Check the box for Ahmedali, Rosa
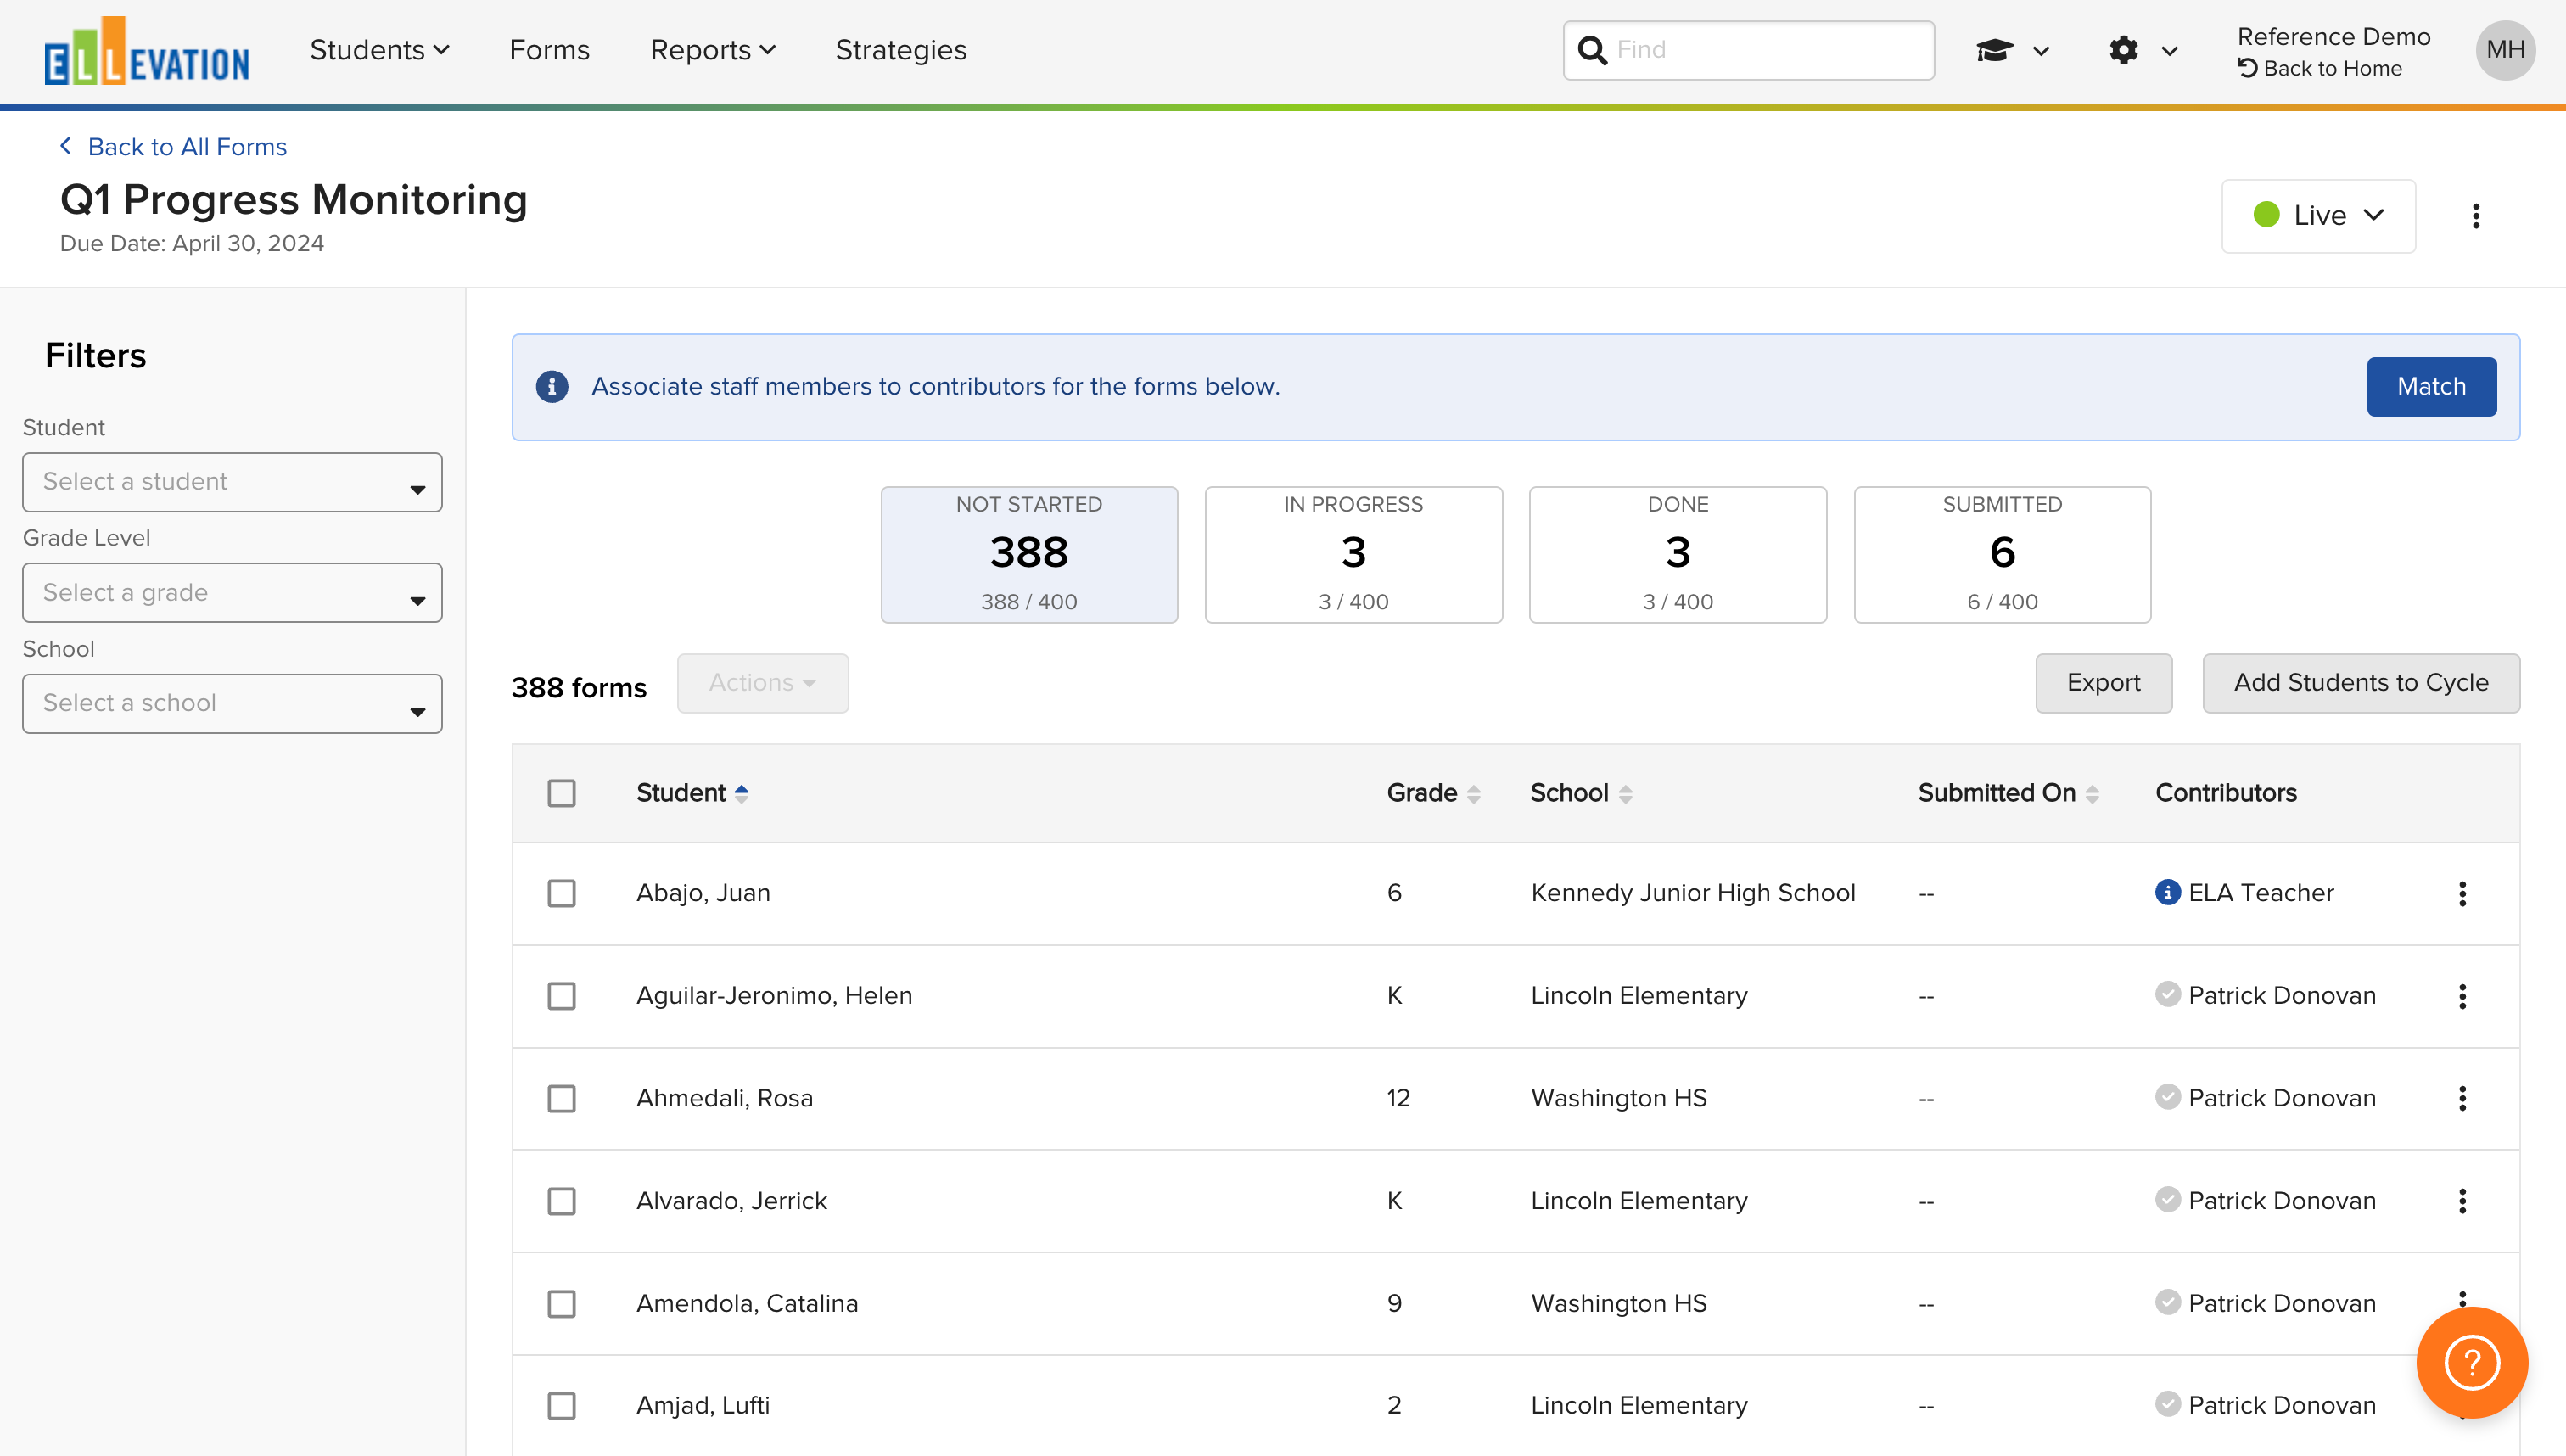Image resolution: width=2566 pixels, height=1456 pixels. point(562,1098)
